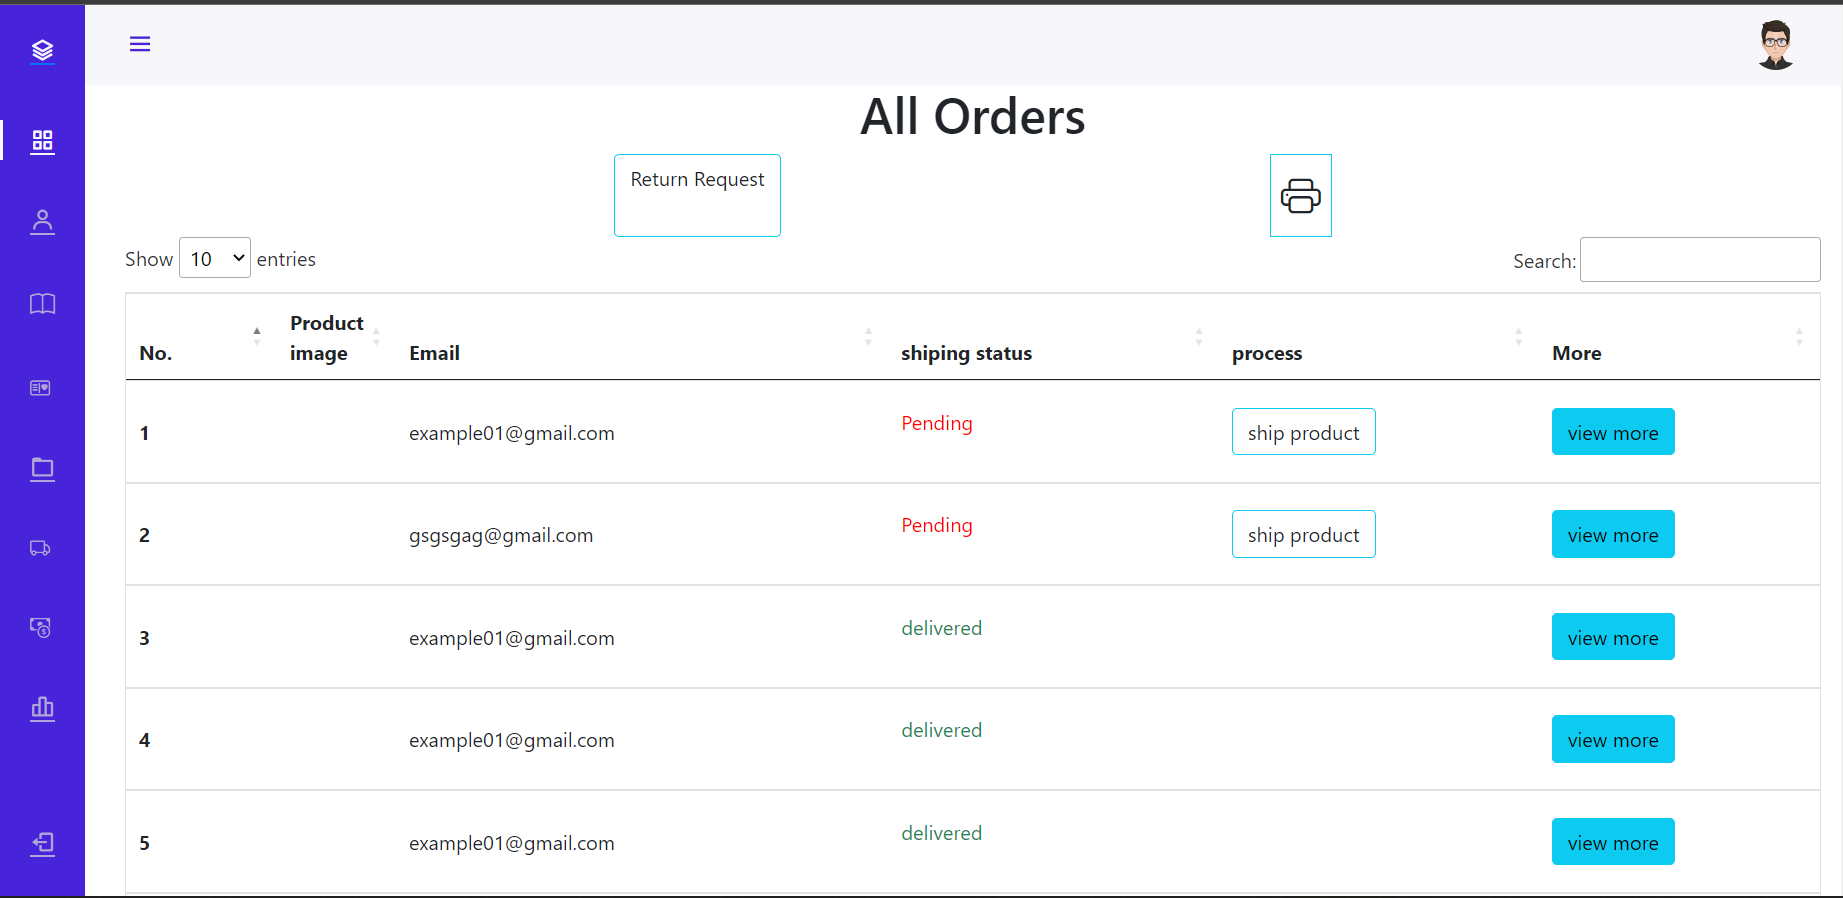The image size is (1843, 898).
Task: Open the Return Request button
Action: coord(697,196)
